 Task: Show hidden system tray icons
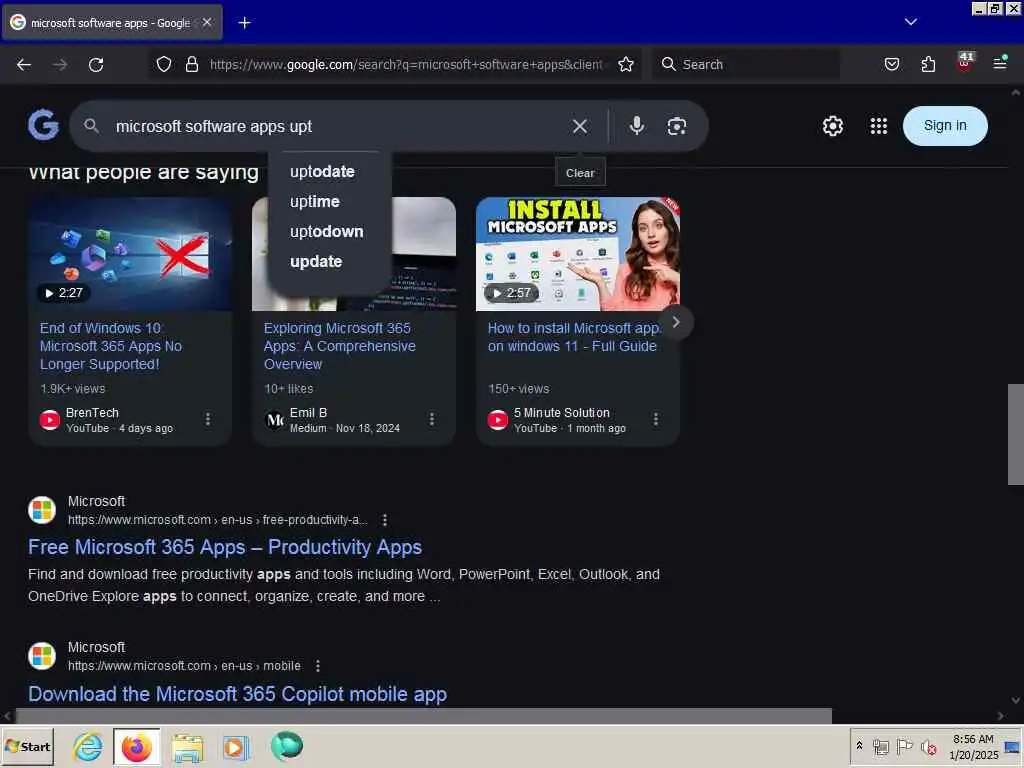(x=859, y=746)
